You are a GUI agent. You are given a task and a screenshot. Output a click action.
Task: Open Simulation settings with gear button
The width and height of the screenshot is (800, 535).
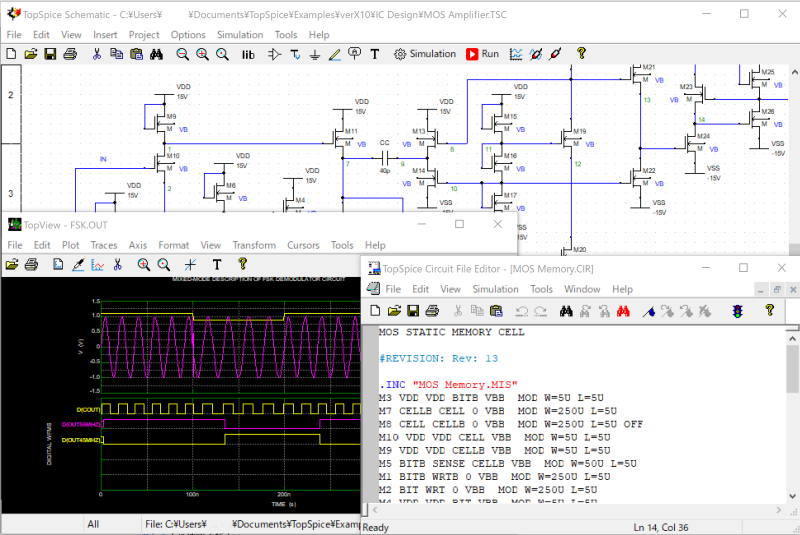point(424,54)
